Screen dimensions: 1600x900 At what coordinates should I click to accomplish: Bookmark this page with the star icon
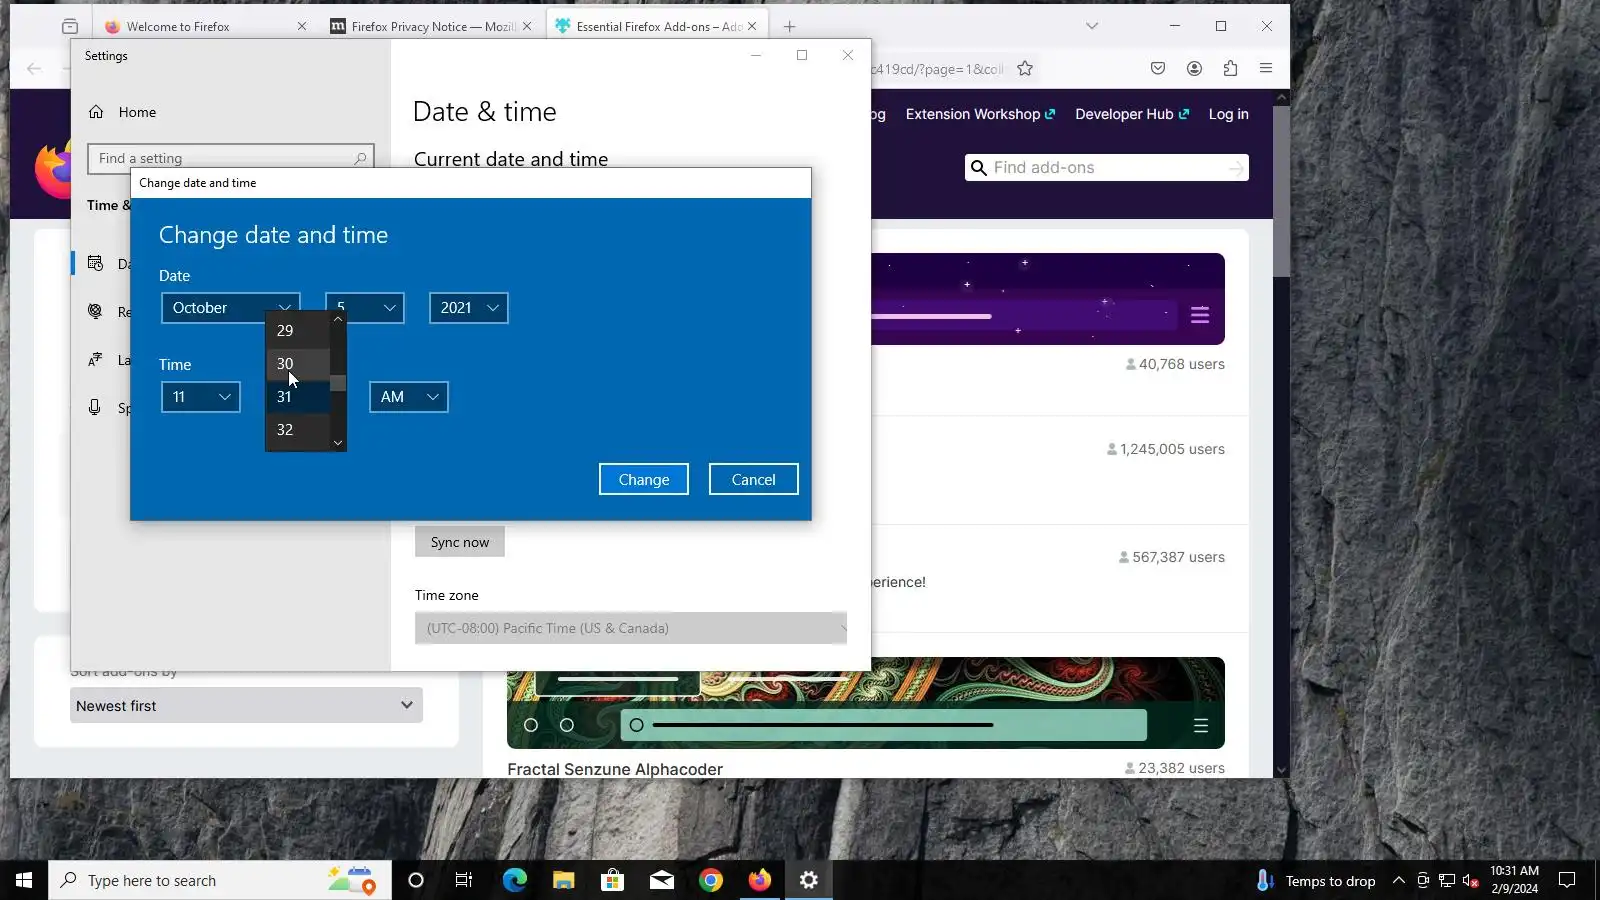(x=1025, y=69)
